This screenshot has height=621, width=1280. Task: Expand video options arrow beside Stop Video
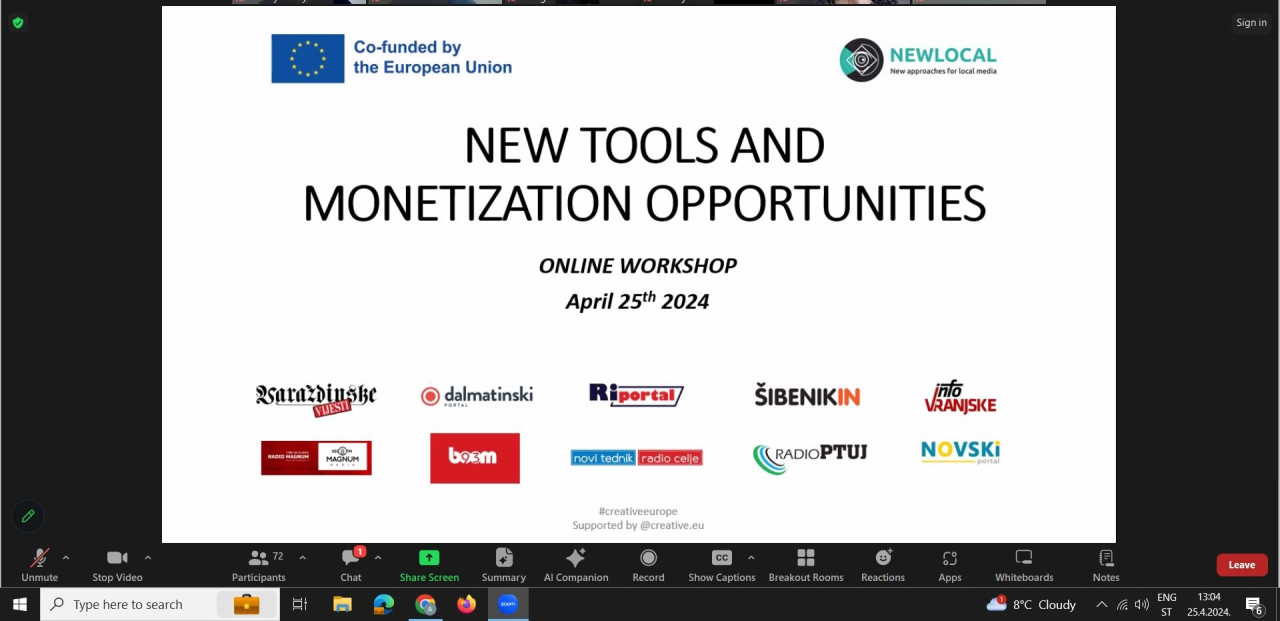click(x=148, y=558)
